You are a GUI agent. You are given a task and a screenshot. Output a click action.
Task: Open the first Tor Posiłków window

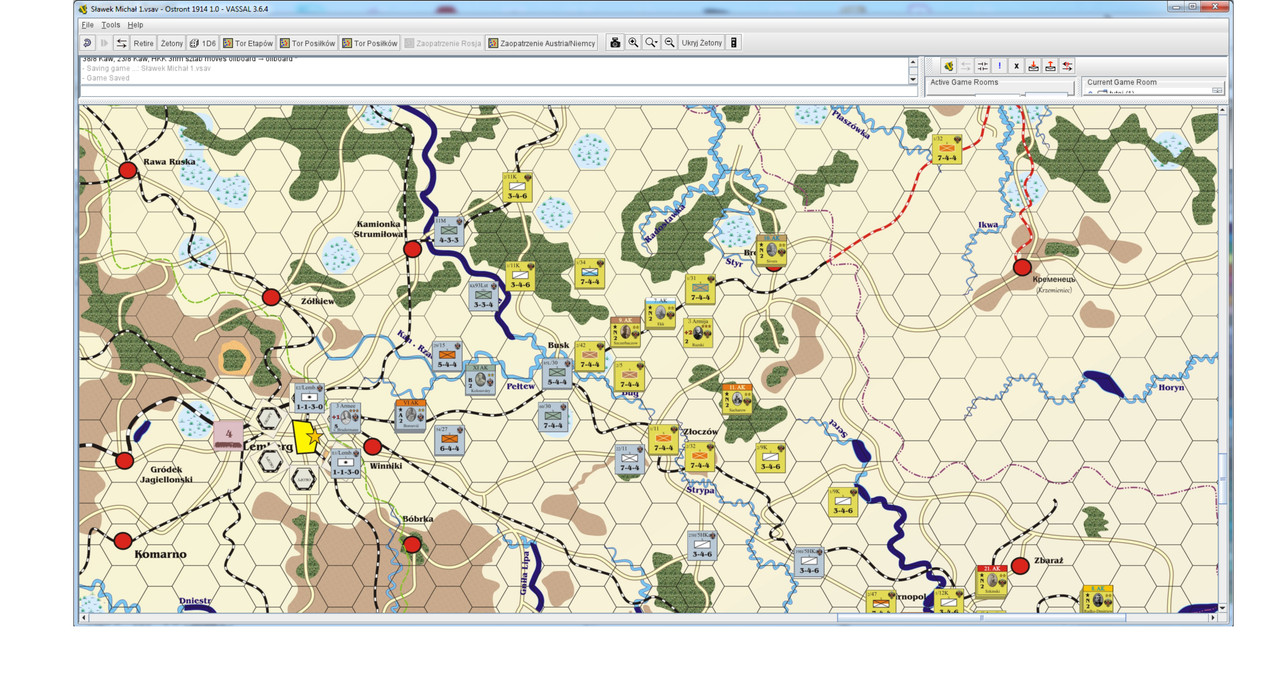[x=308, y=43]
